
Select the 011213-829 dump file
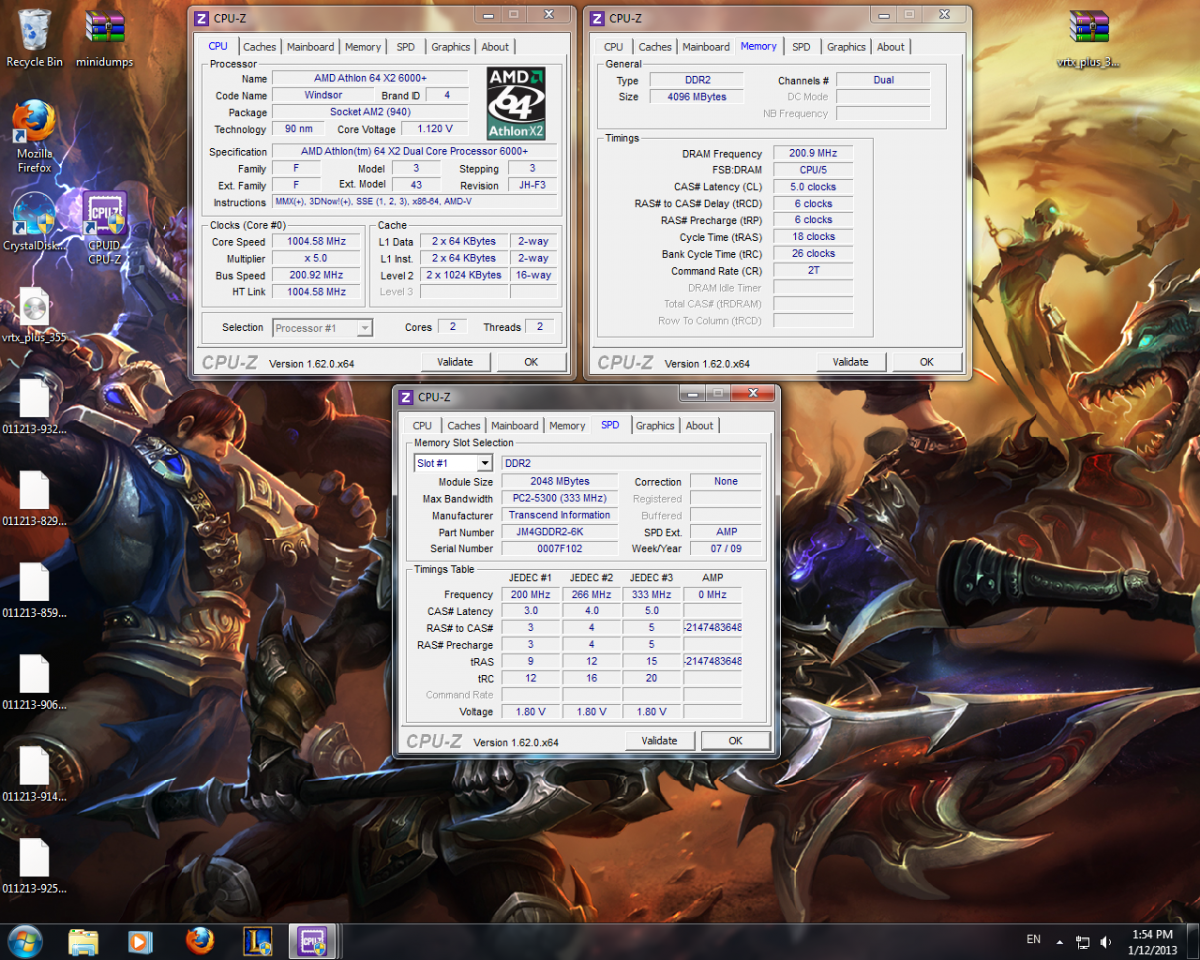pos(34,499)
